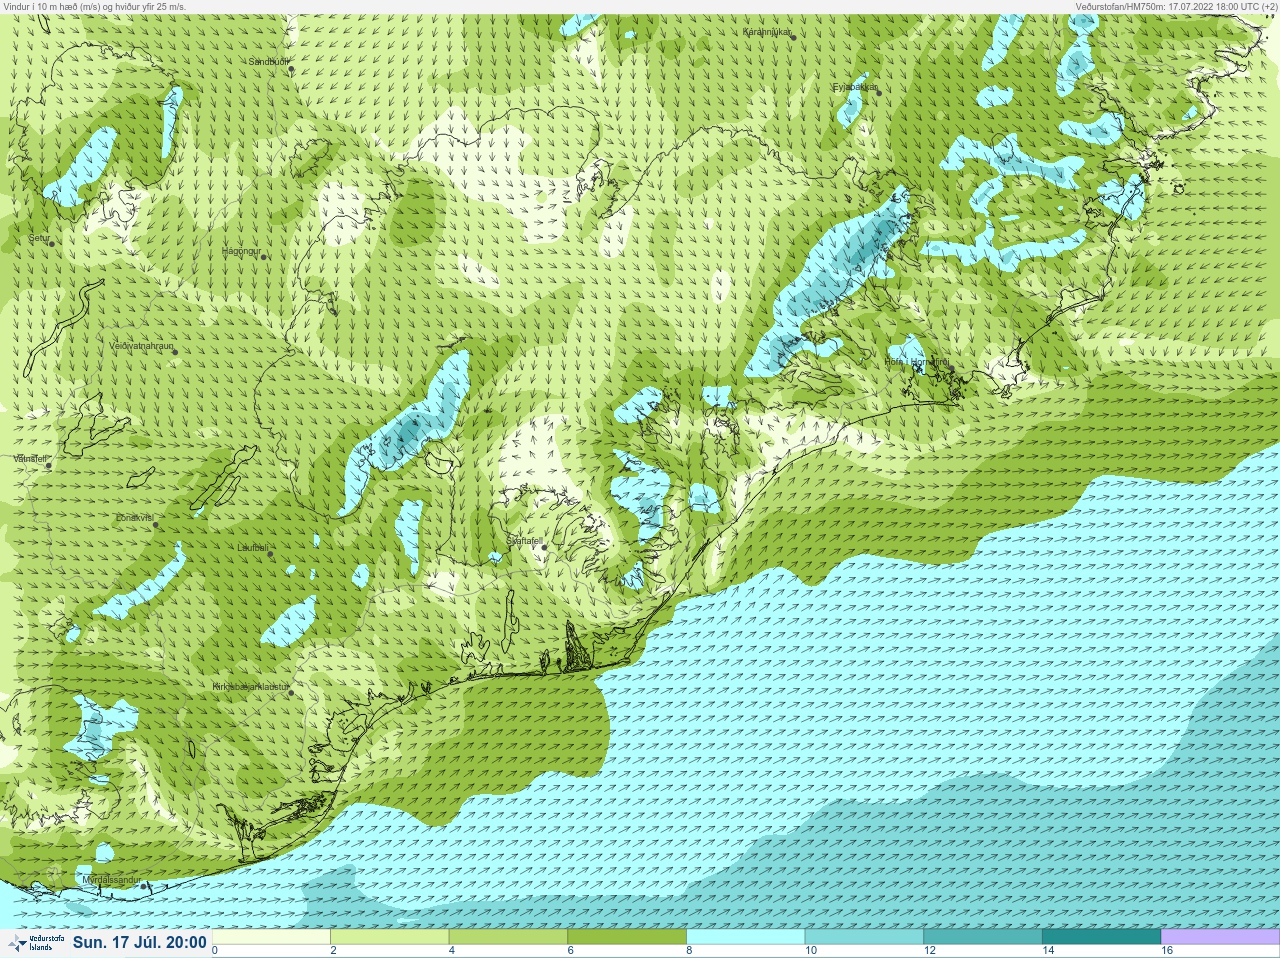
Task: Click the Skaftafell station label
Action: pyautogui.click(x=524, y=541)
